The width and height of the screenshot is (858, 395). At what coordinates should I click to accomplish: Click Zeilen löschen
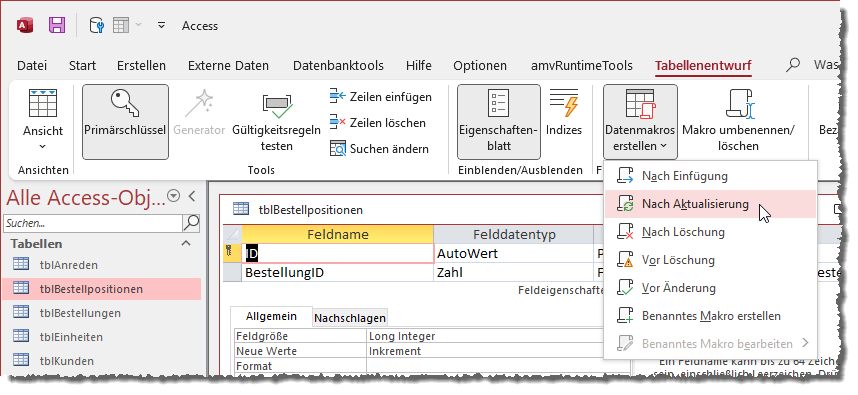[x=378, y=123]
